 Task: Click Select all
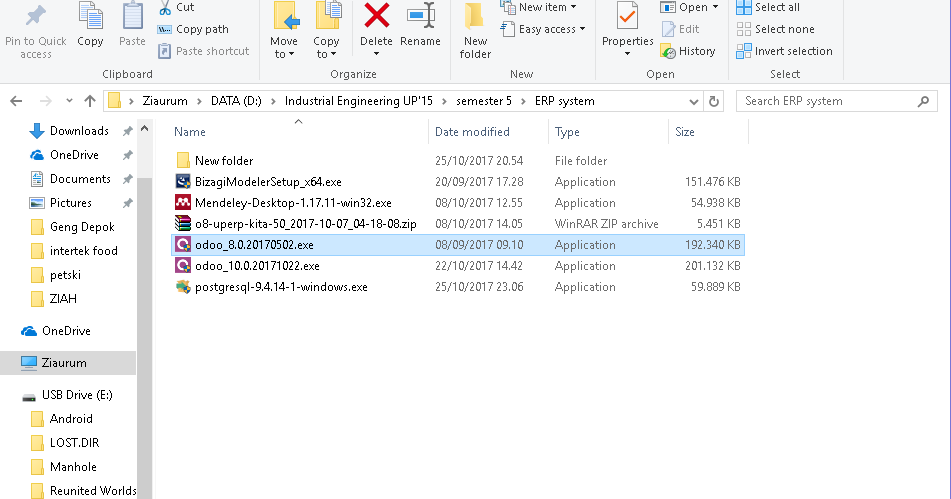(768, 7)
